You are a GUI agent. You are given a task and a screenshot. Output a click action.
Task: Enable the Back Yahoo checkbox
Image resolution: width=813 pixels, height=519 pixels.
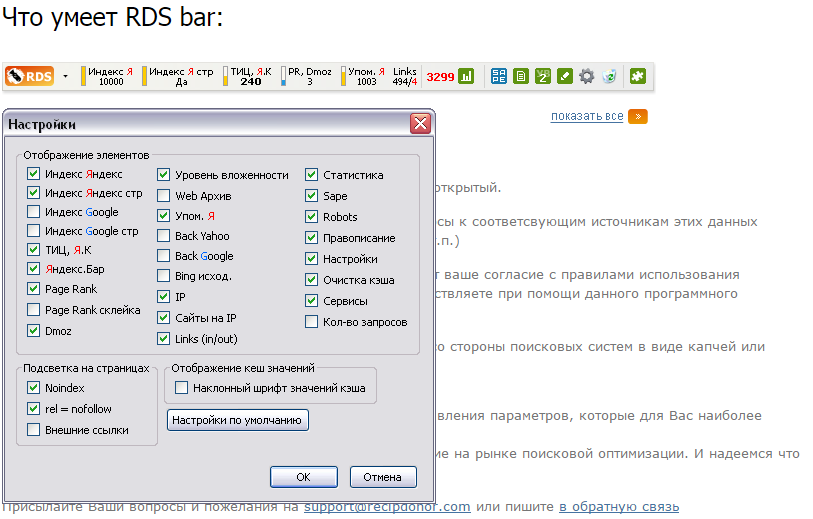pyautogui.click(x=163, y=236)
